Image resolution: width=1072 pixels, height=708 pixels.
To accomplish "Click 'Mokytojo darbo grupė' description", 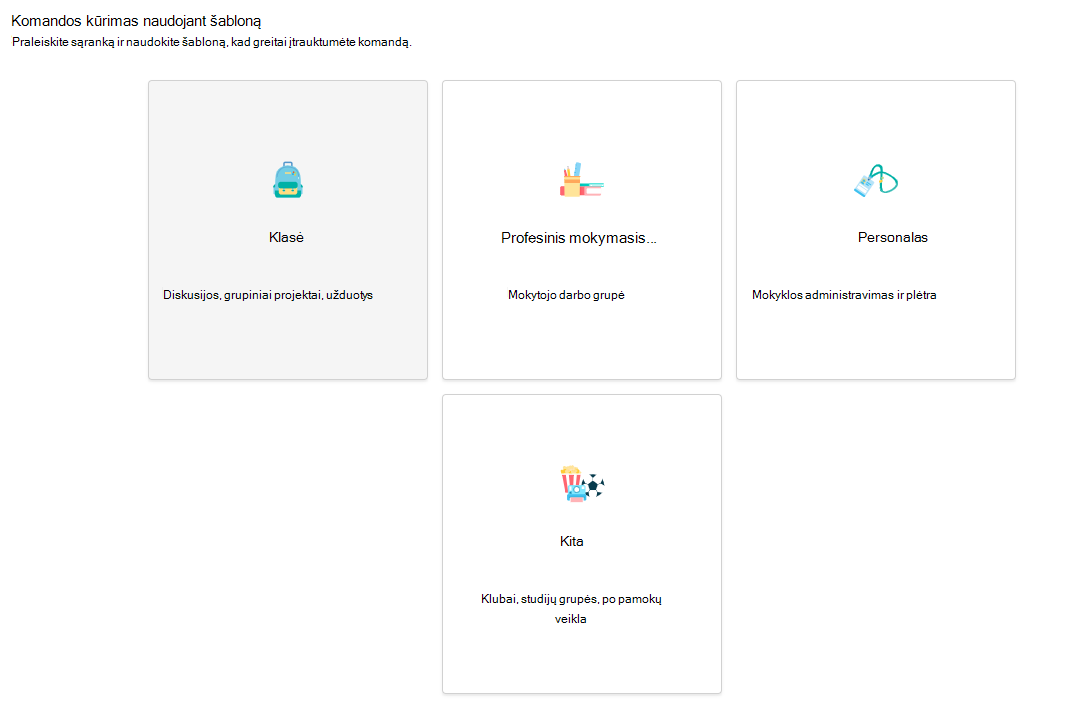I will (x=566, y=295).
